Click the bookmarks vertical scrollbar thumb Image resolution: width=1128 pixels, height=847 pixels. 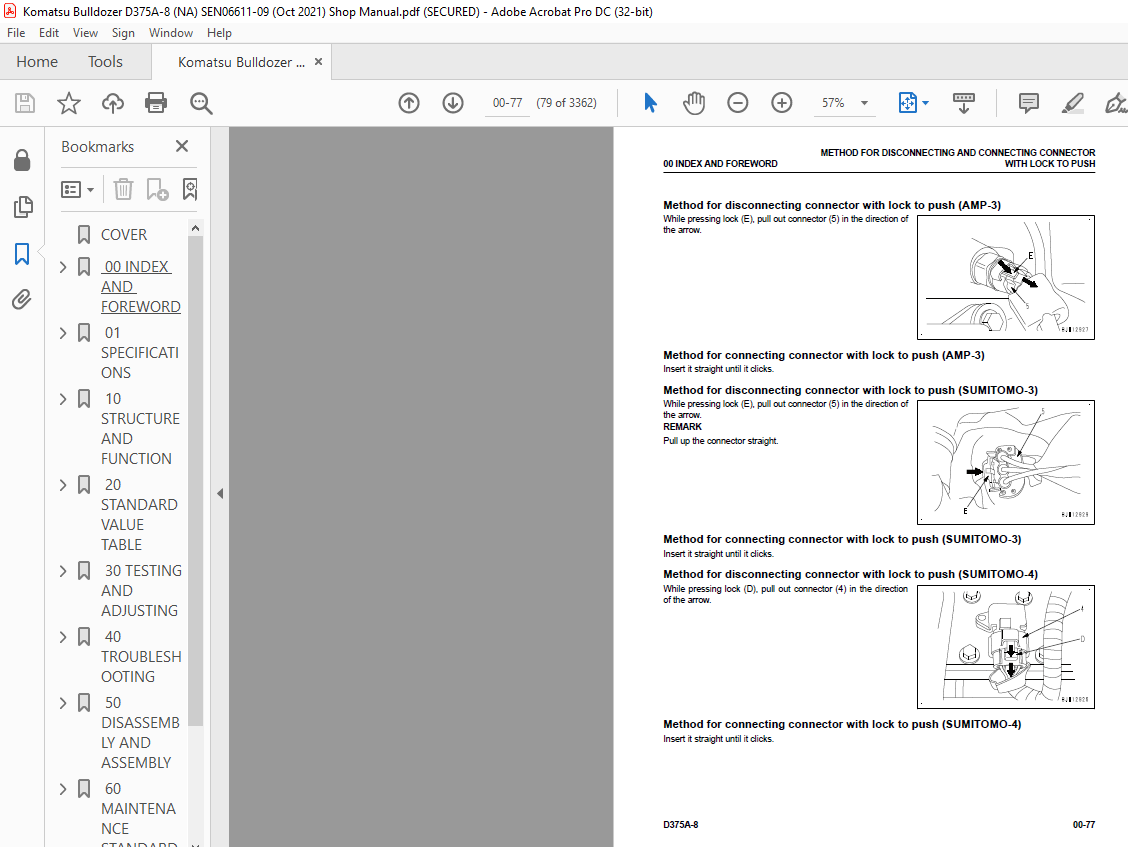[195, 481]
